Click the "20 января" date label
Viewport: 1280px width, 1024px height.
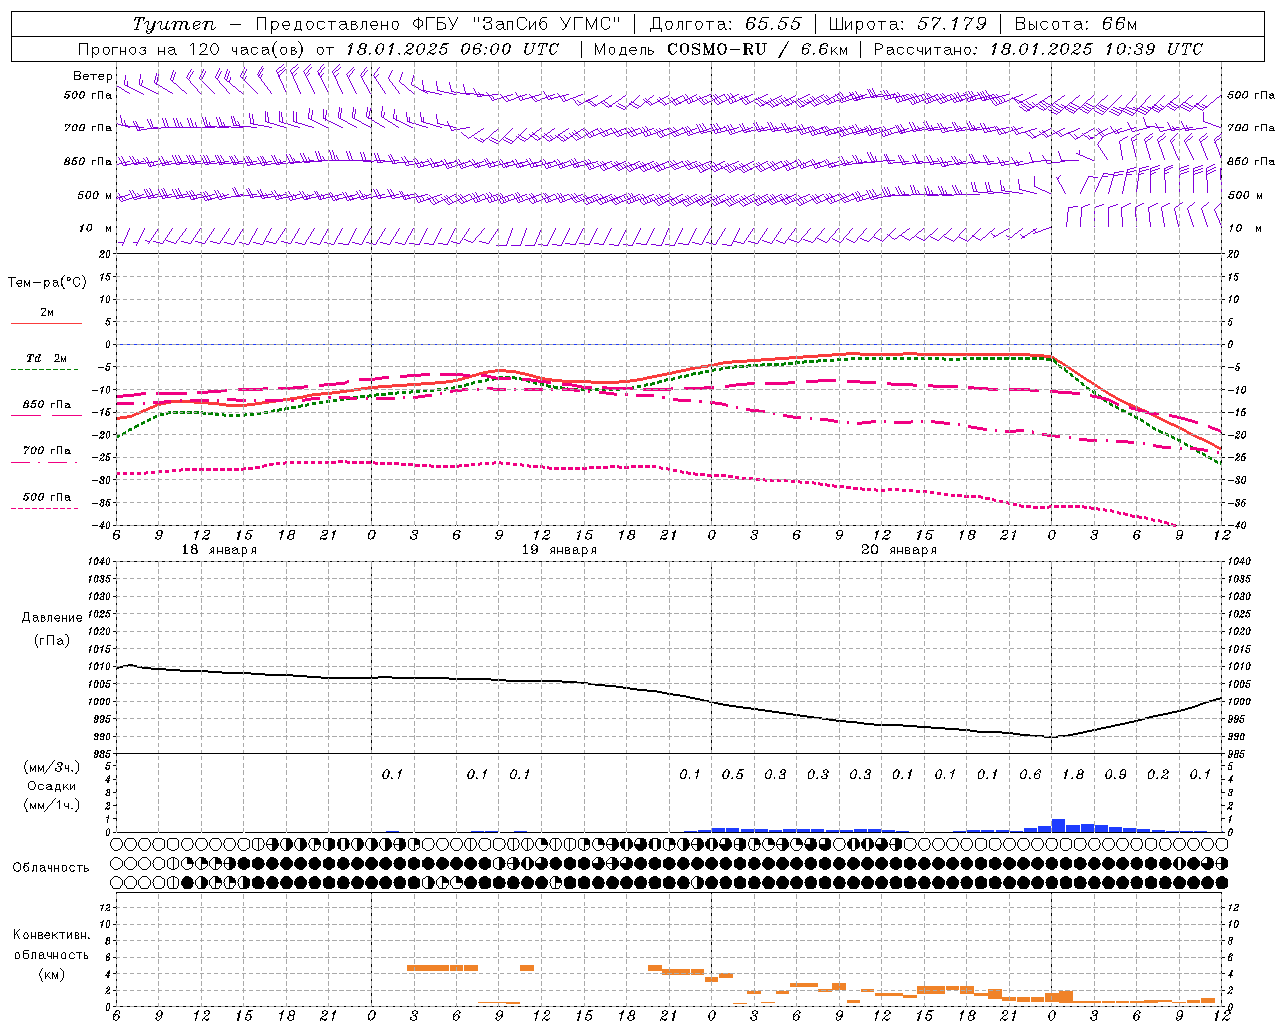(x=899, y=550)
